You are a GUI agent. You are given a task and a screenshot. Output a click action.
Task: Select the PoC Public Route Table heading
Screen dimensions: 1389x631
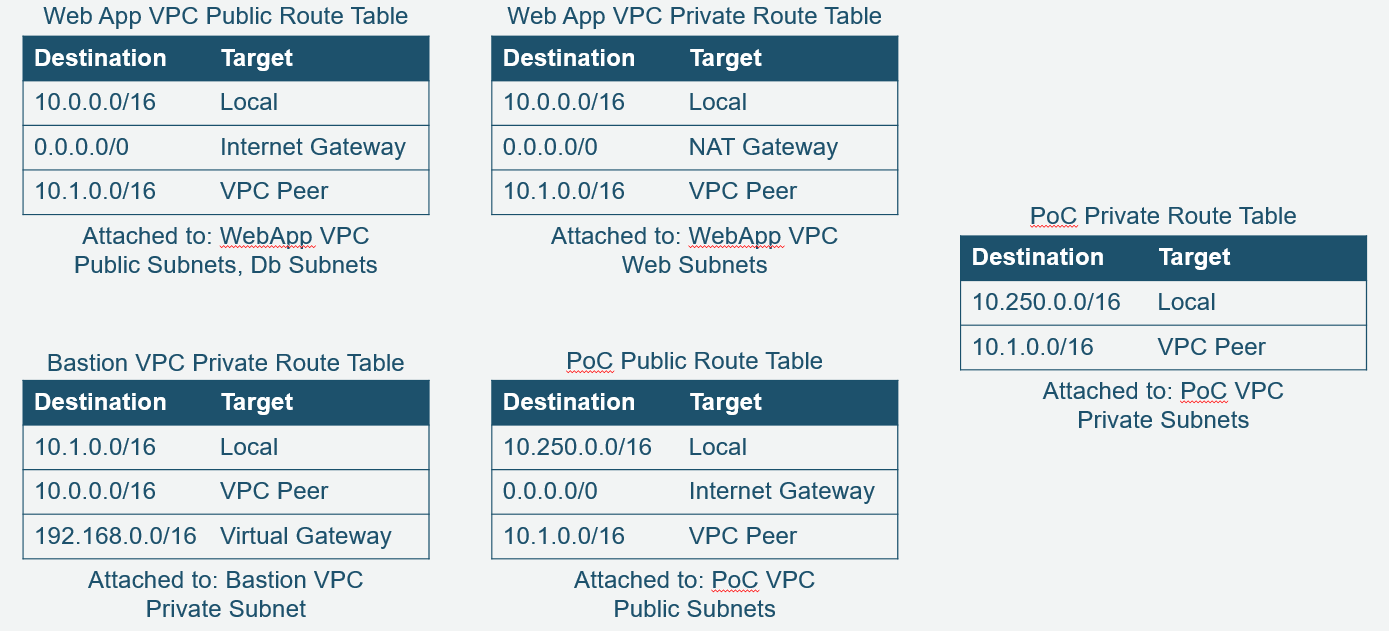pos(695,361)
